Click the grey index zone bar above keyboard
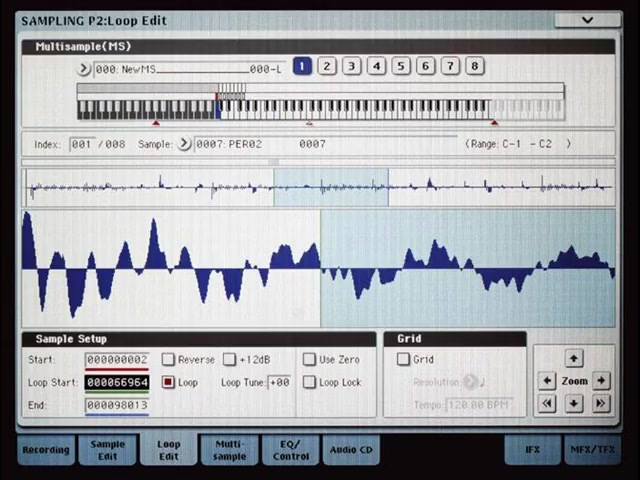This screenshot has height=480, width=640. point(147,88)
